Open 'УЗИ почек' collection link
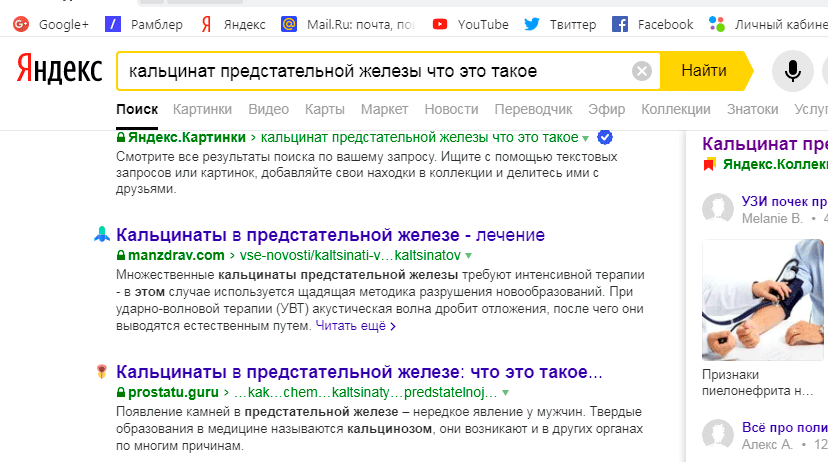The image size is (828, 462). click(784, 201)
